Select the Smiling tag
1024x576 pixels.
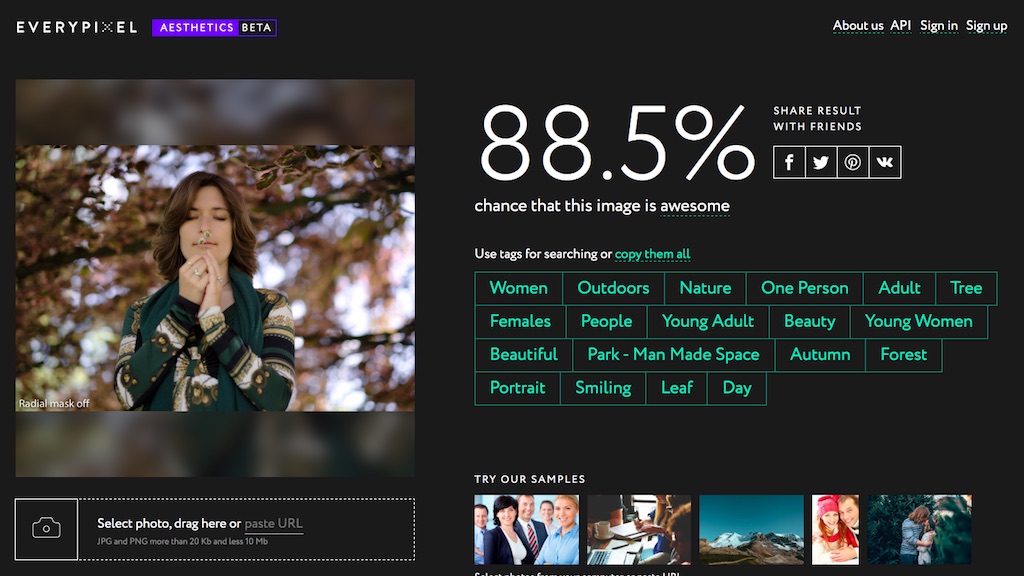tap(603, 388)
